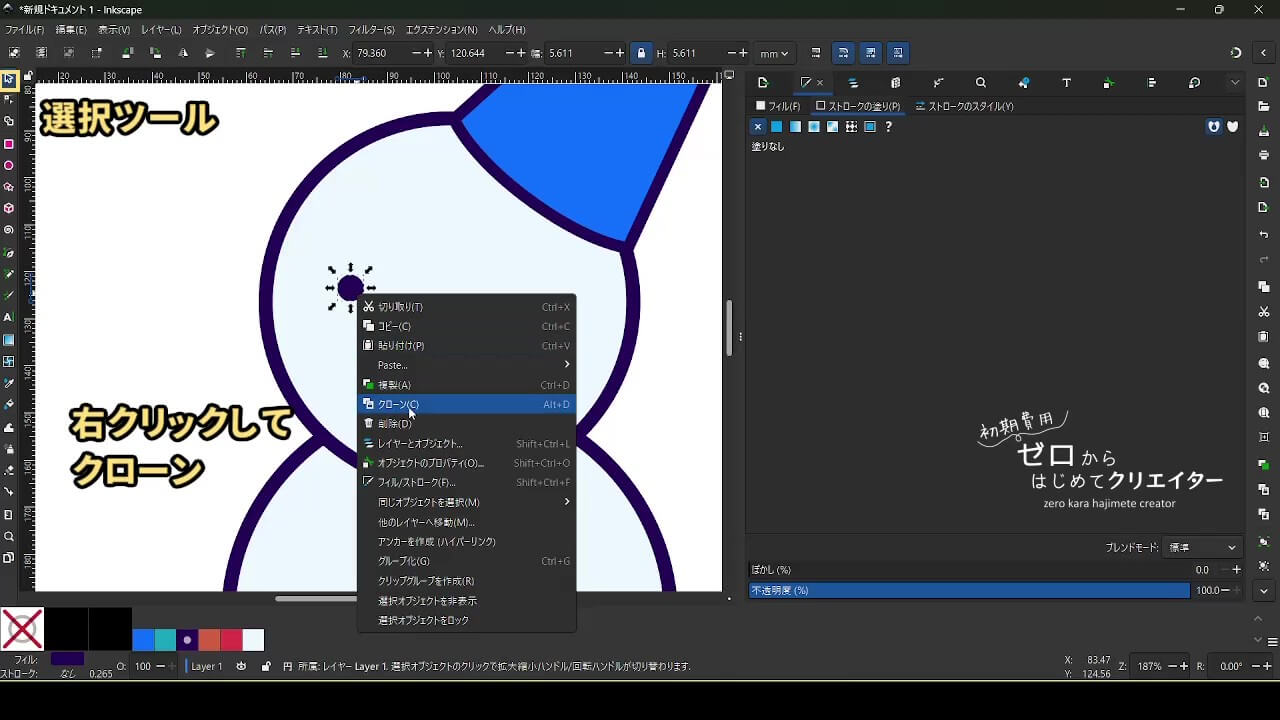Switch to the フィル(F) tab
Image resolution: width=1280 pixels, height=720 pixels.
tap(778, 106)
